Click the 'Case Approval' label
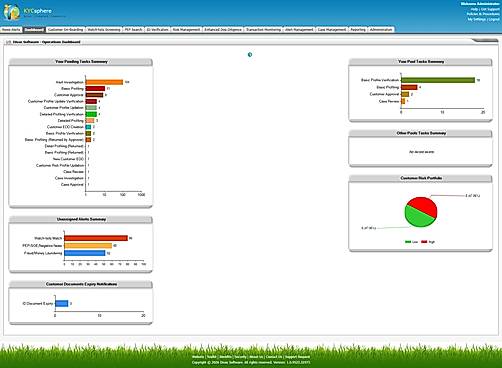The width and height of the screenshot is (502, 368). (72, 184)
